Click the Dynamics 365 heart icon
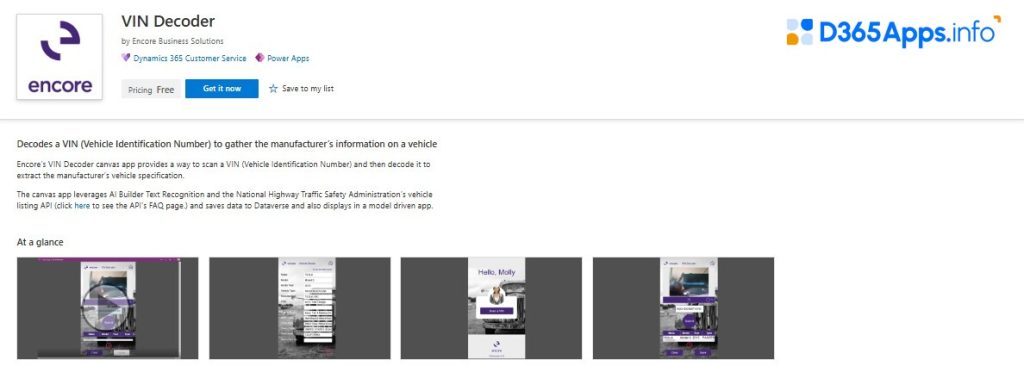Viewport: 1024px width, 366px height. (x=126, y=58)
